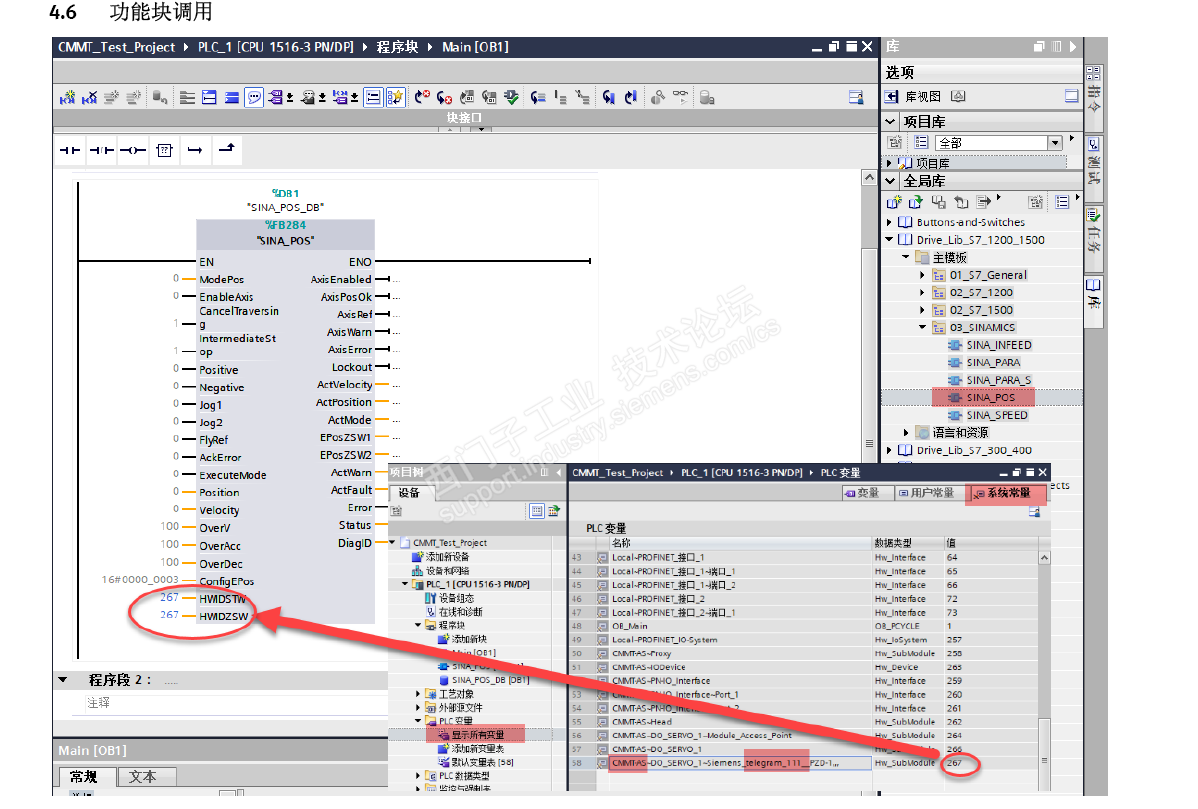Expand the 01_S7_General folder
The image size is (1198, 809).
[921, 275]
